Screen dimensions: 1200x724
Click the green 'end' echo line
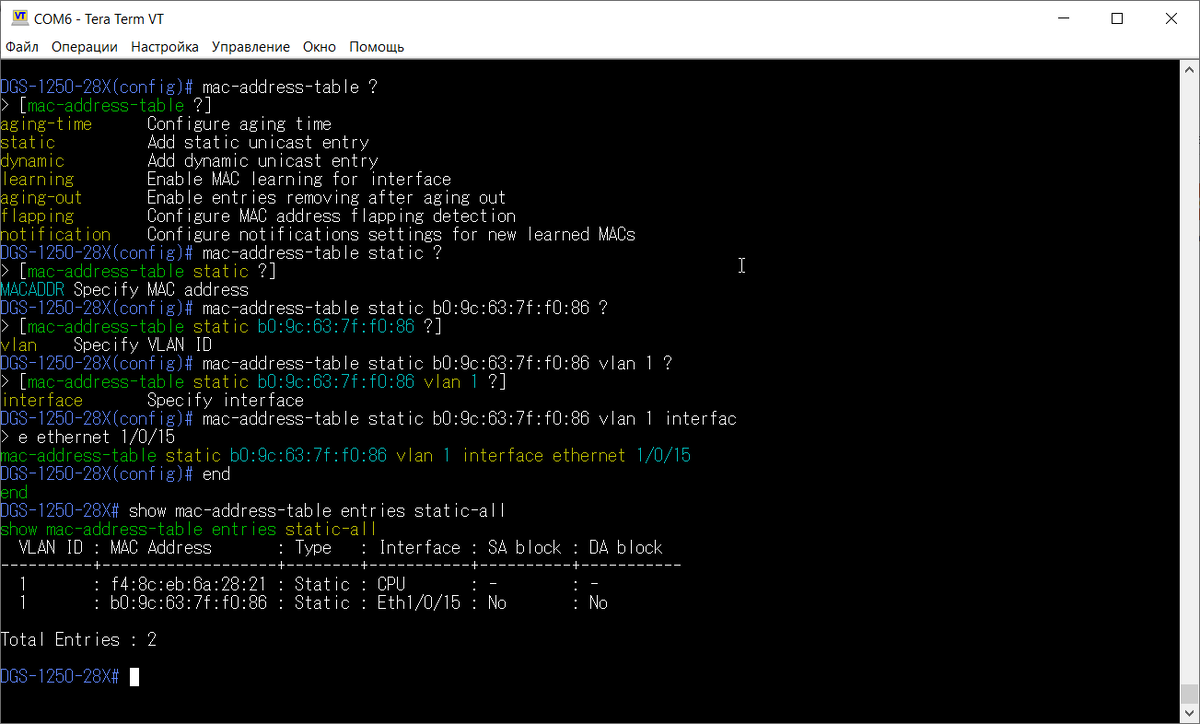click(14, 492)
